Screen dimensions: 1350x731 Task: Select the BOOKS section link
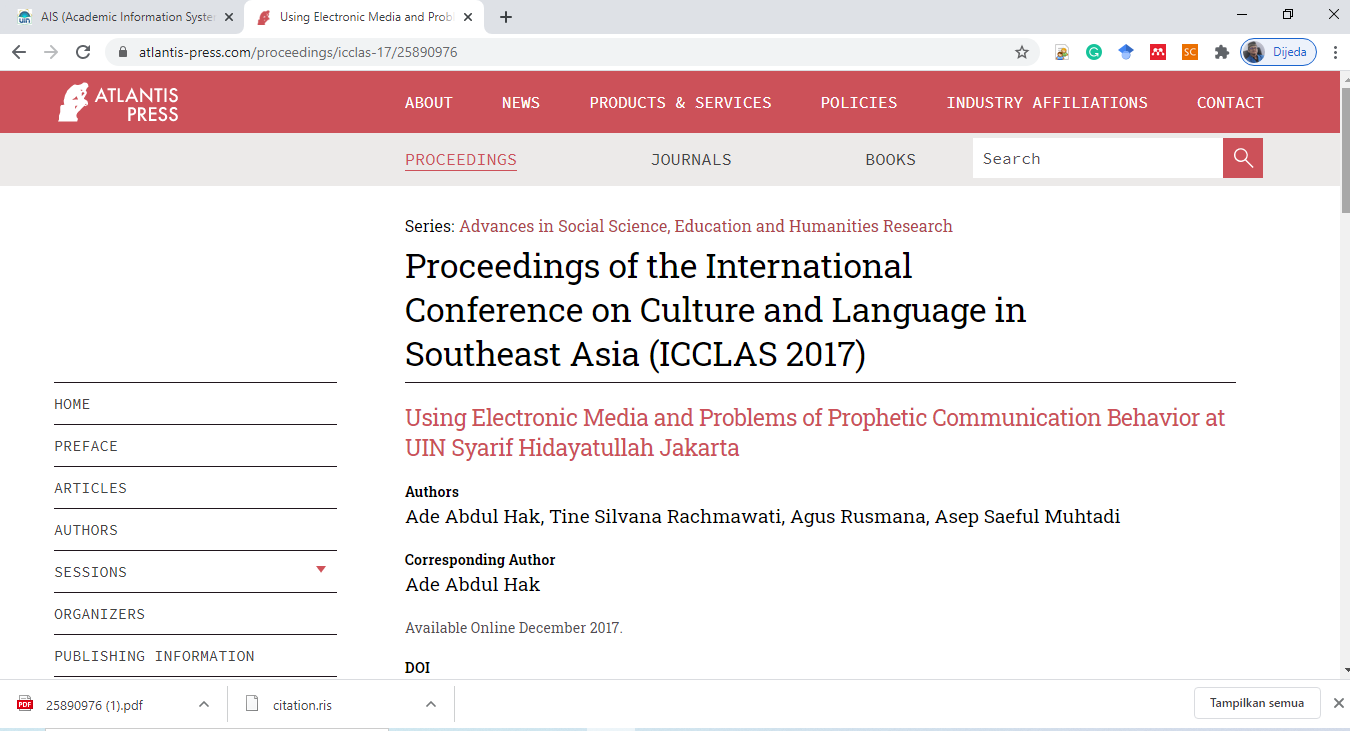pos(891,160)
